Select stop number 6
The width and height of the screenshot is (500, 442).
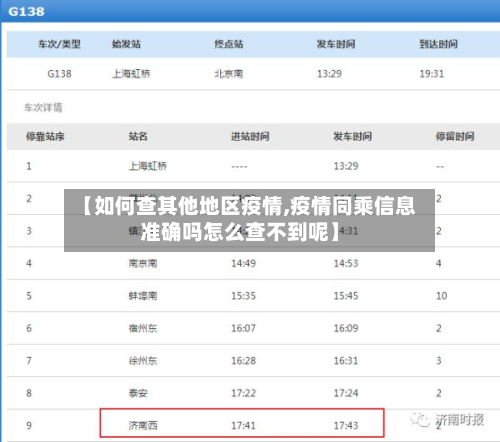pos(29,328)
